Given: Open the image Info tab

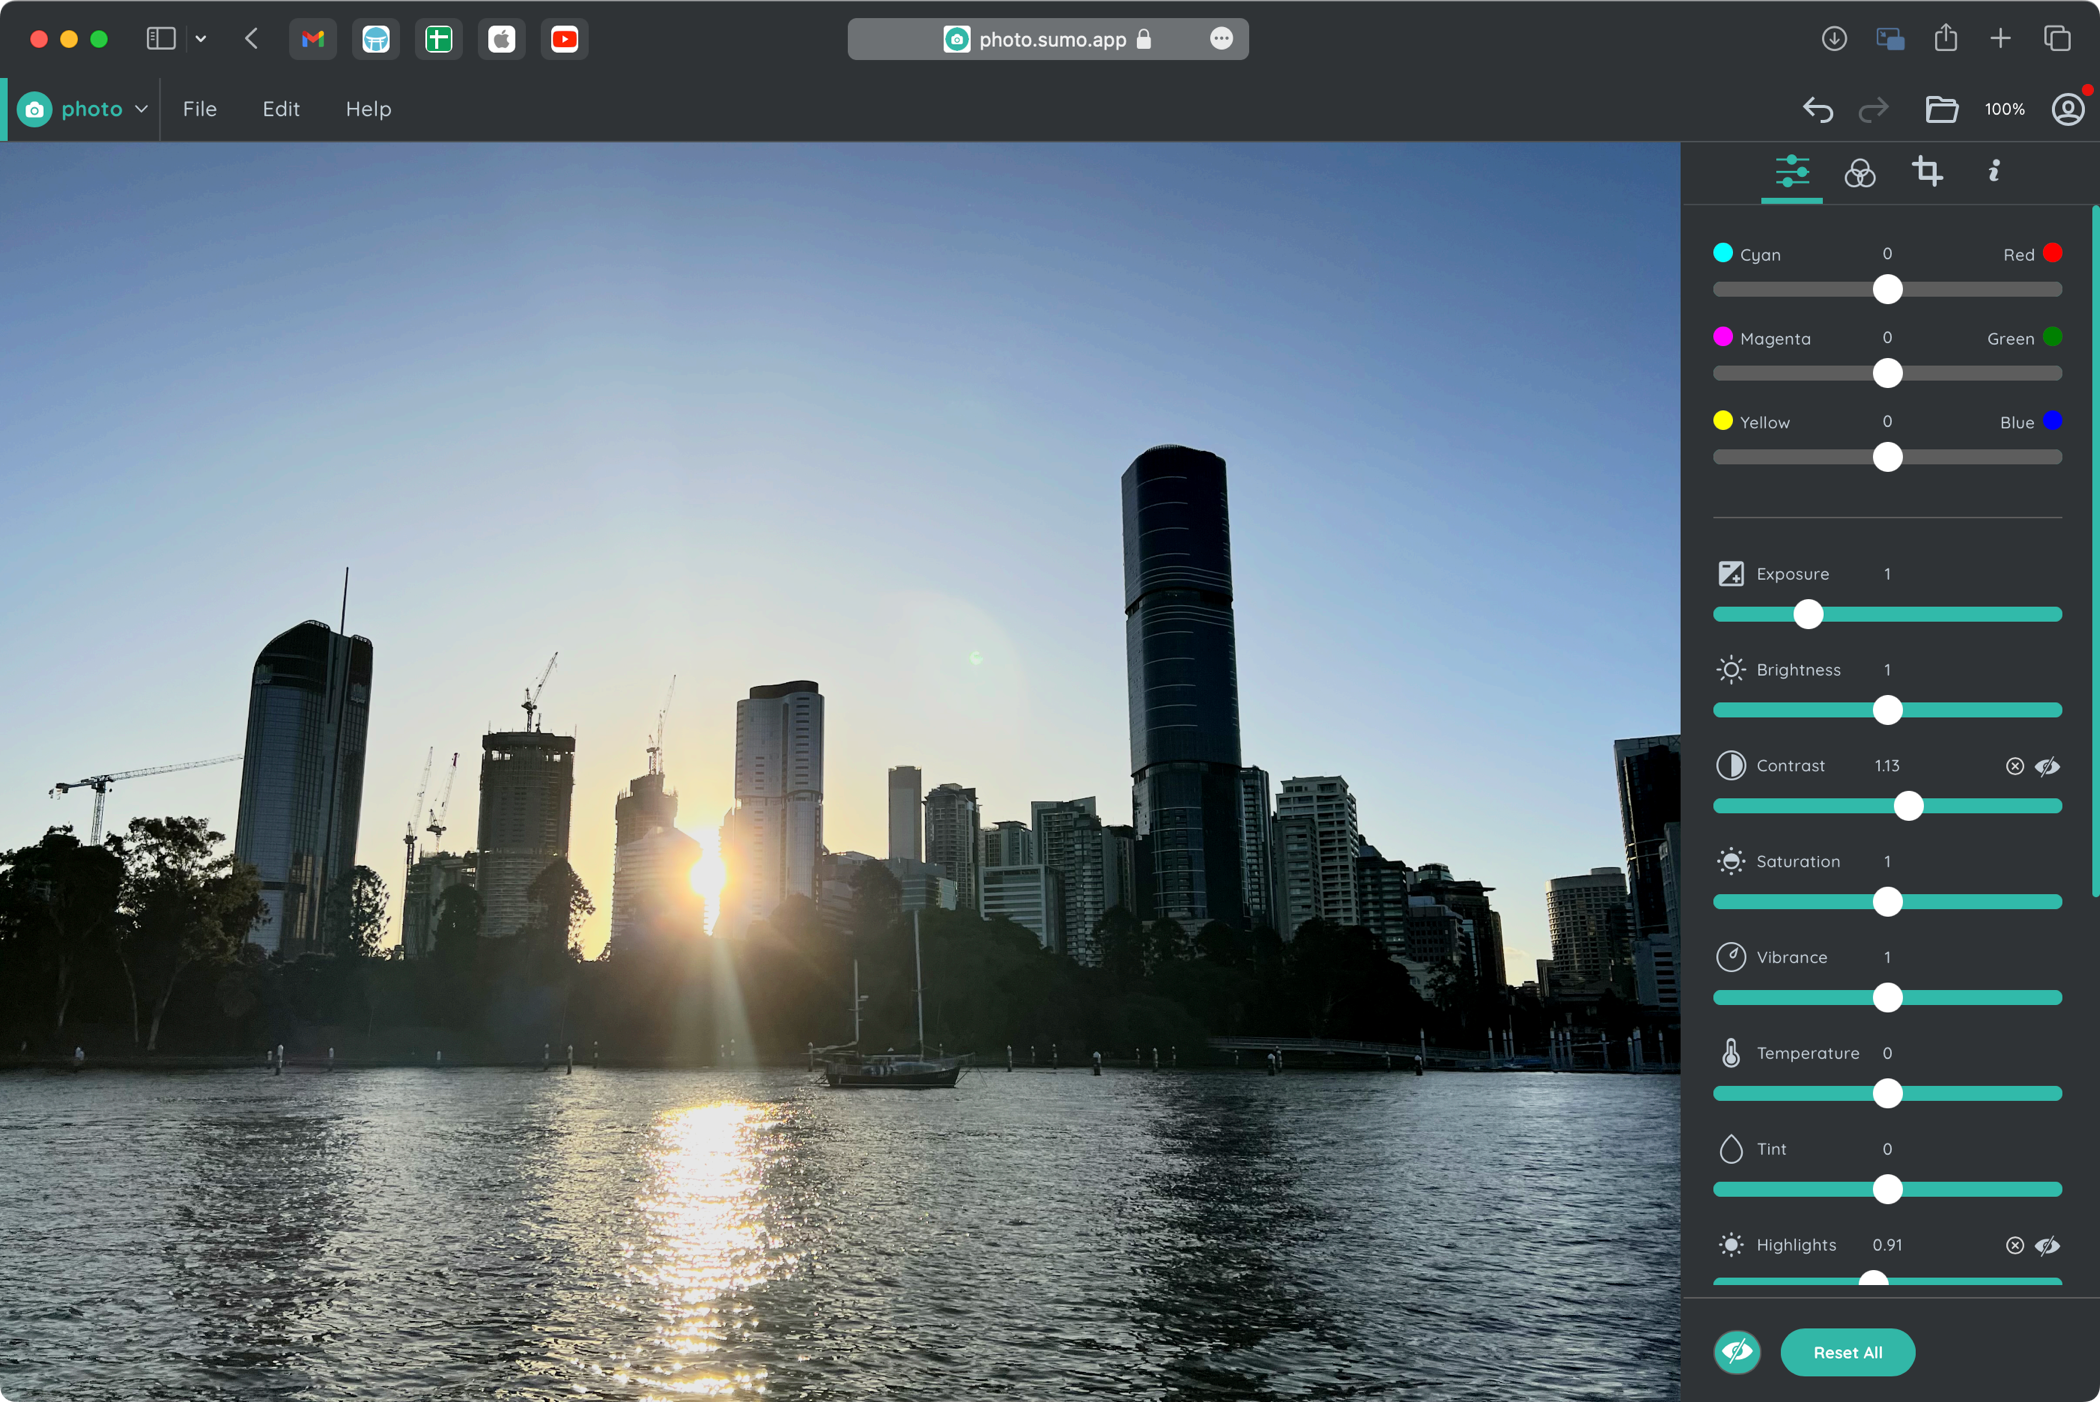Looking at the screenshot, I should tap(1993, 172).
